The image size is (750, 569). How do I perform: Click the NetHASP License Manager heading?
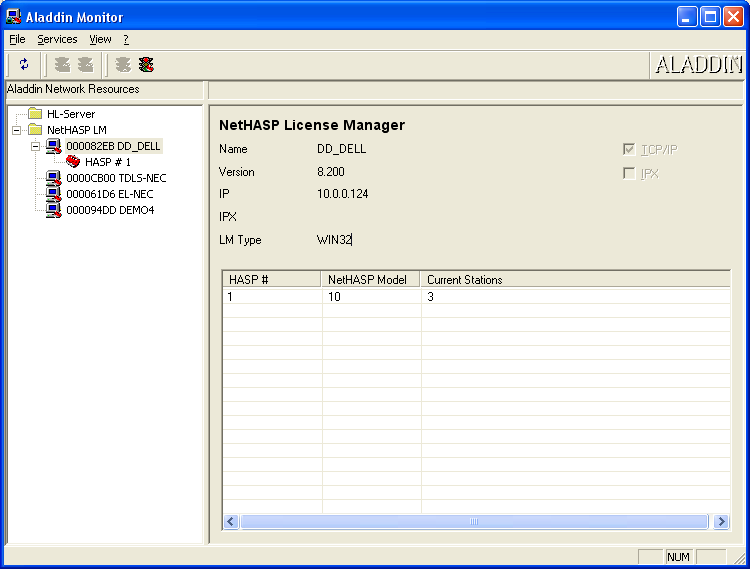(x=312, y=125)
